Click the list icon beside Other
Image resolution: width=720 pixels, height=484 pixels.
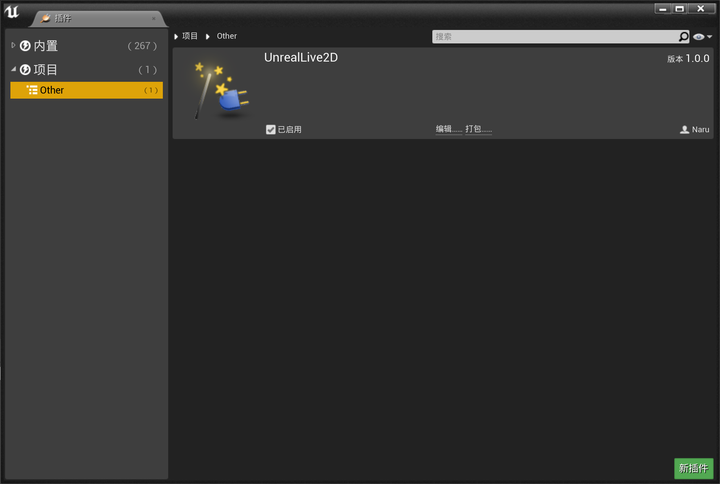click(x=32, y=90)
